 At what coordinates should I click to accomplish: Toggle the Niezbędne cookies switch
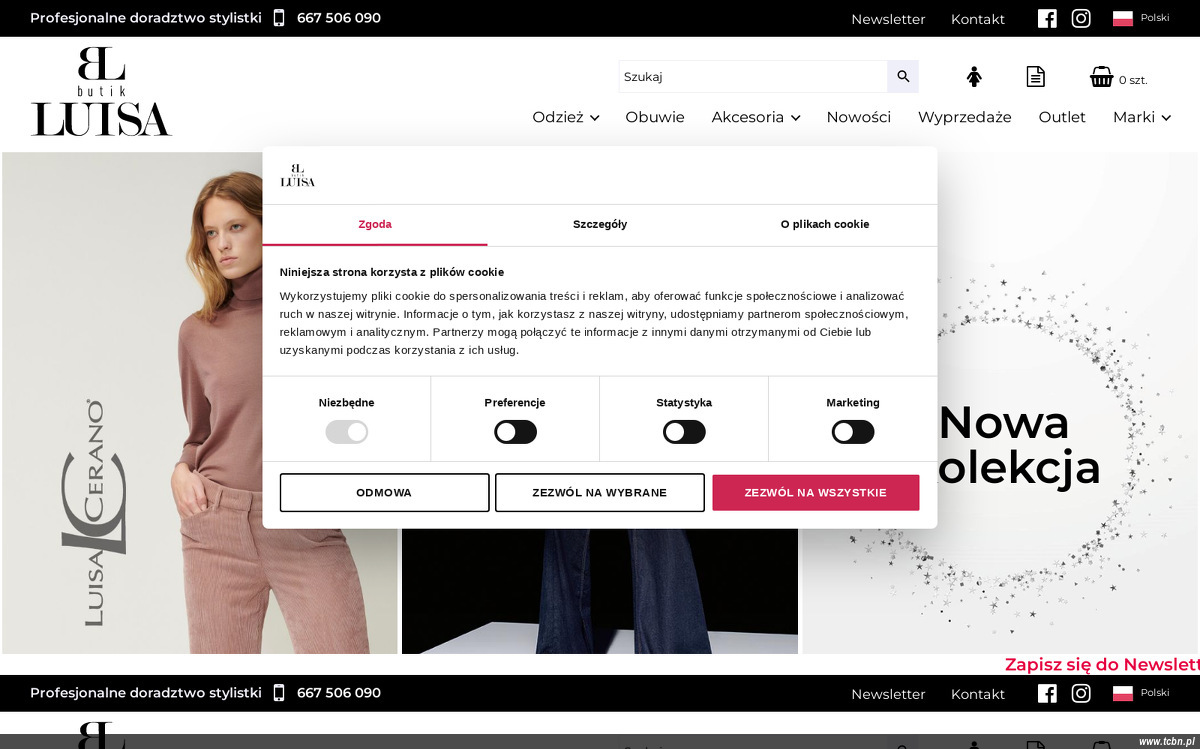(x=347, y=432)
